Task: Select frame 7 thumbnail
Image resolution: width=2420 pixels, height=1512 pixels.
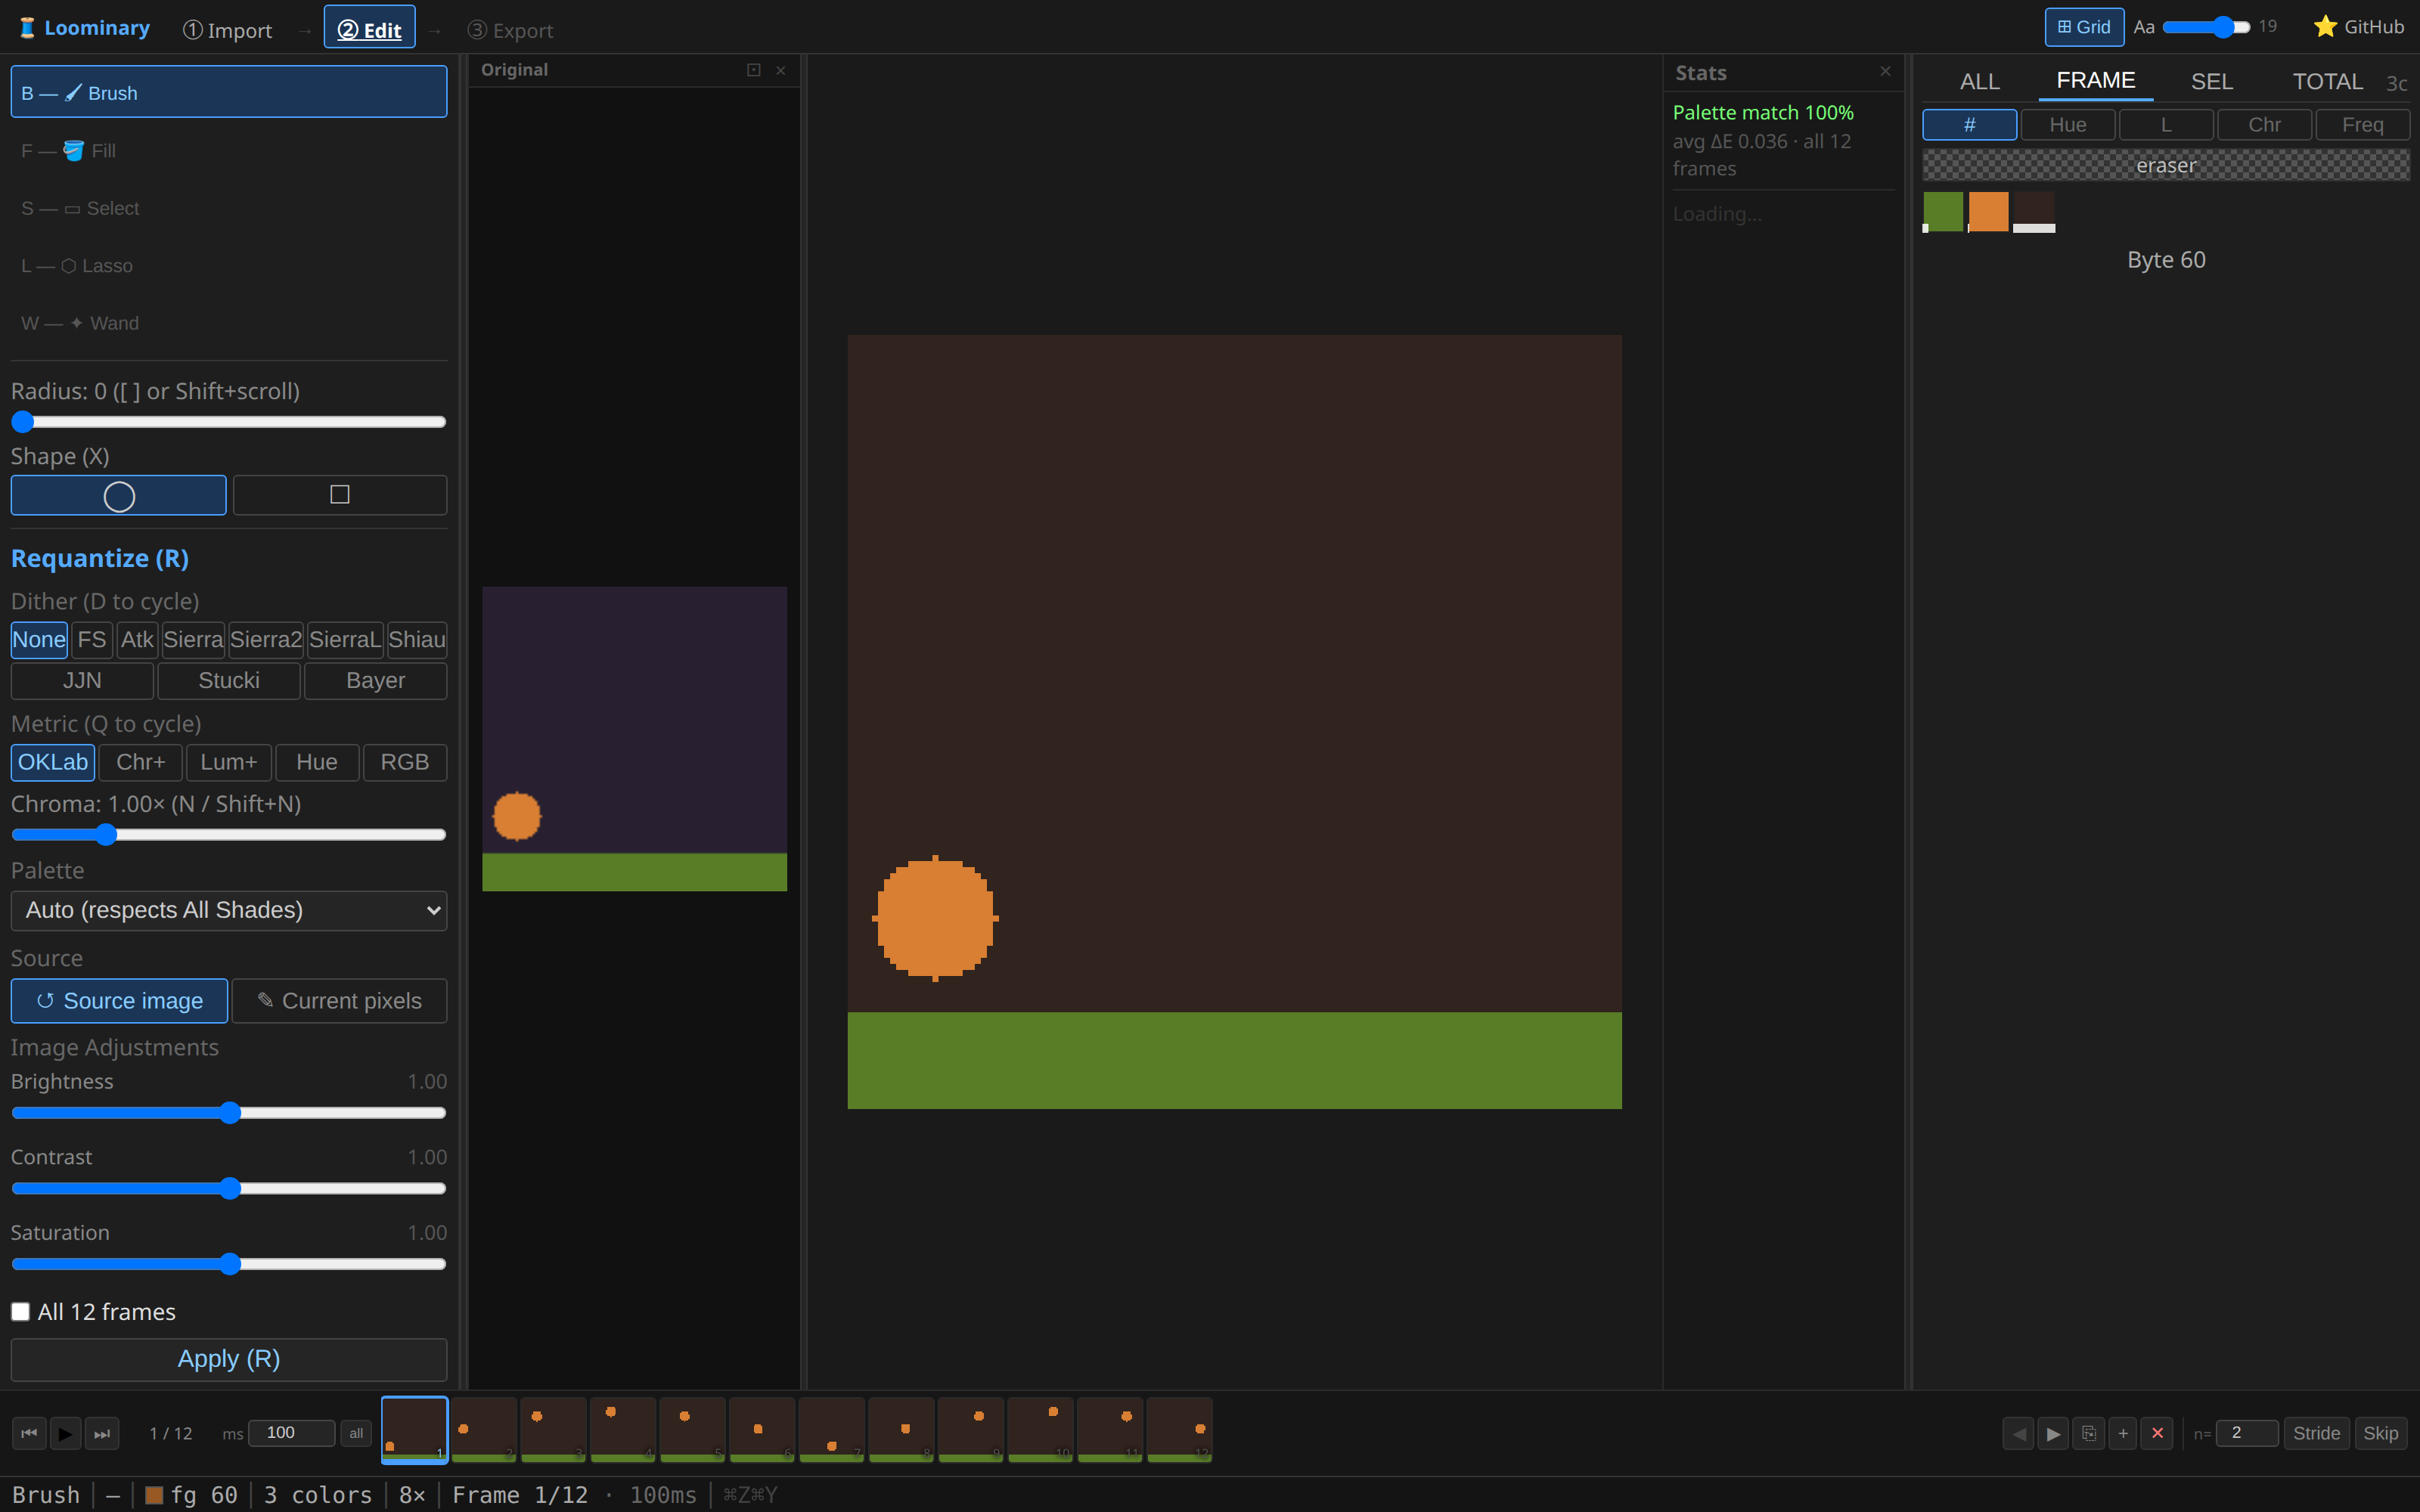Action: pos(831,1430)
